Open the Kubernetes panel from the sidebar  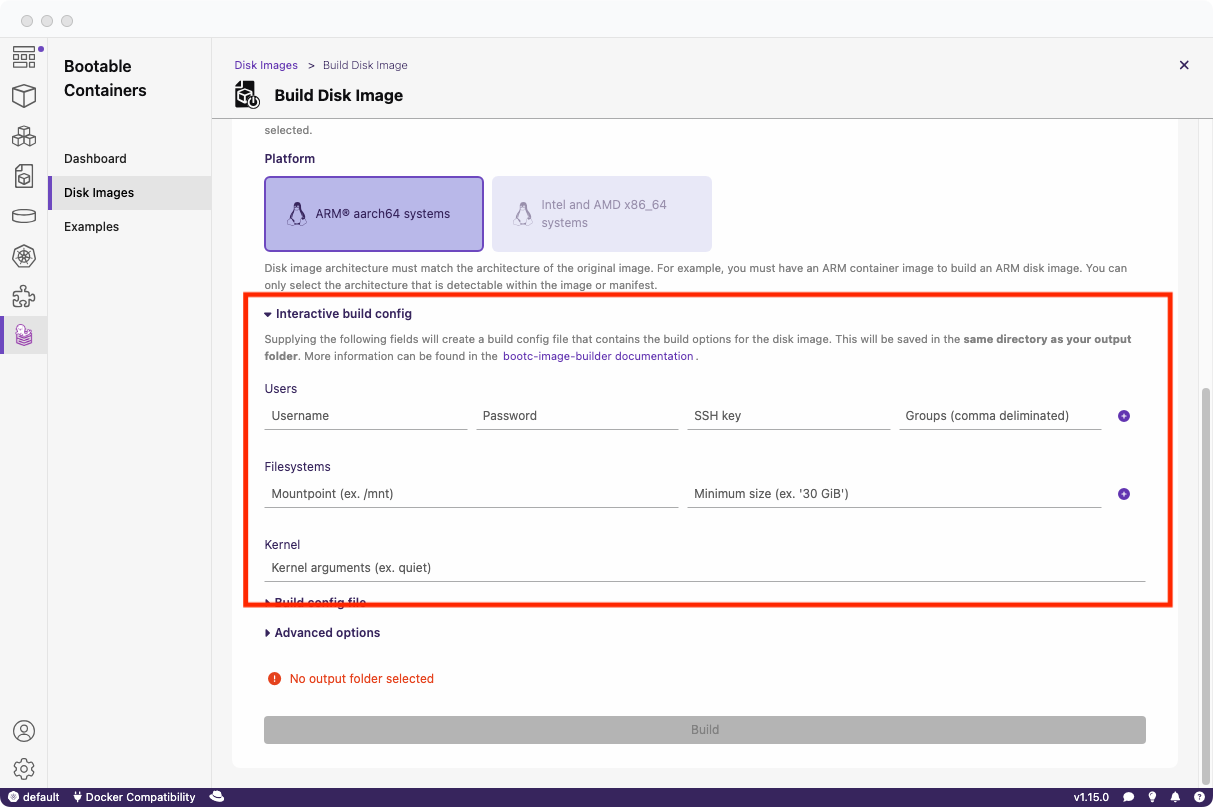tap(24, 256)
